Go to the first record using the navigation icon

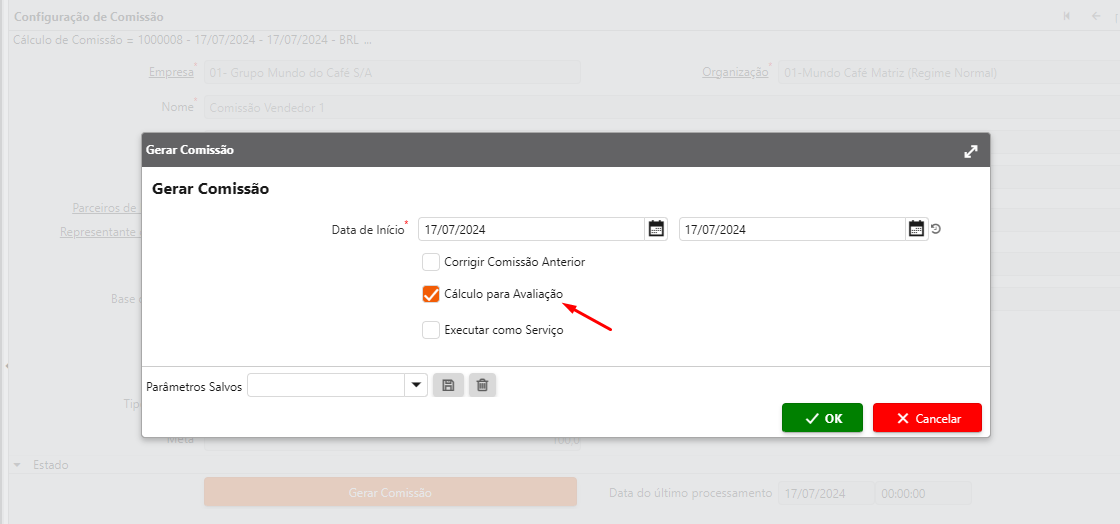1067,16
